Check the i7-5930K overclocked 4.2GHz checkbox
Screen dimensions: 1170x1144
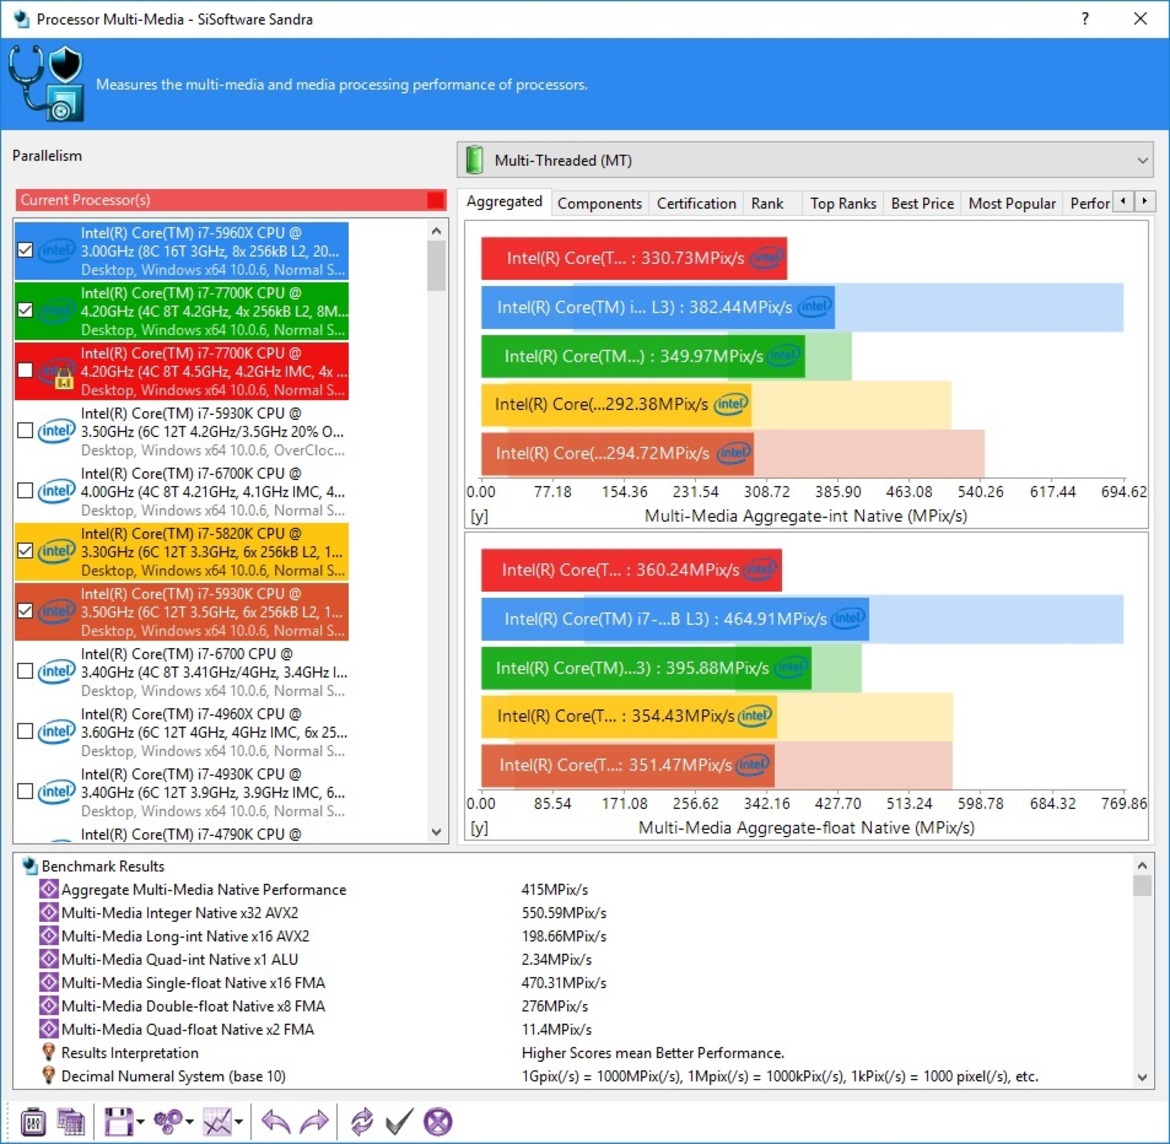[25, 431]
